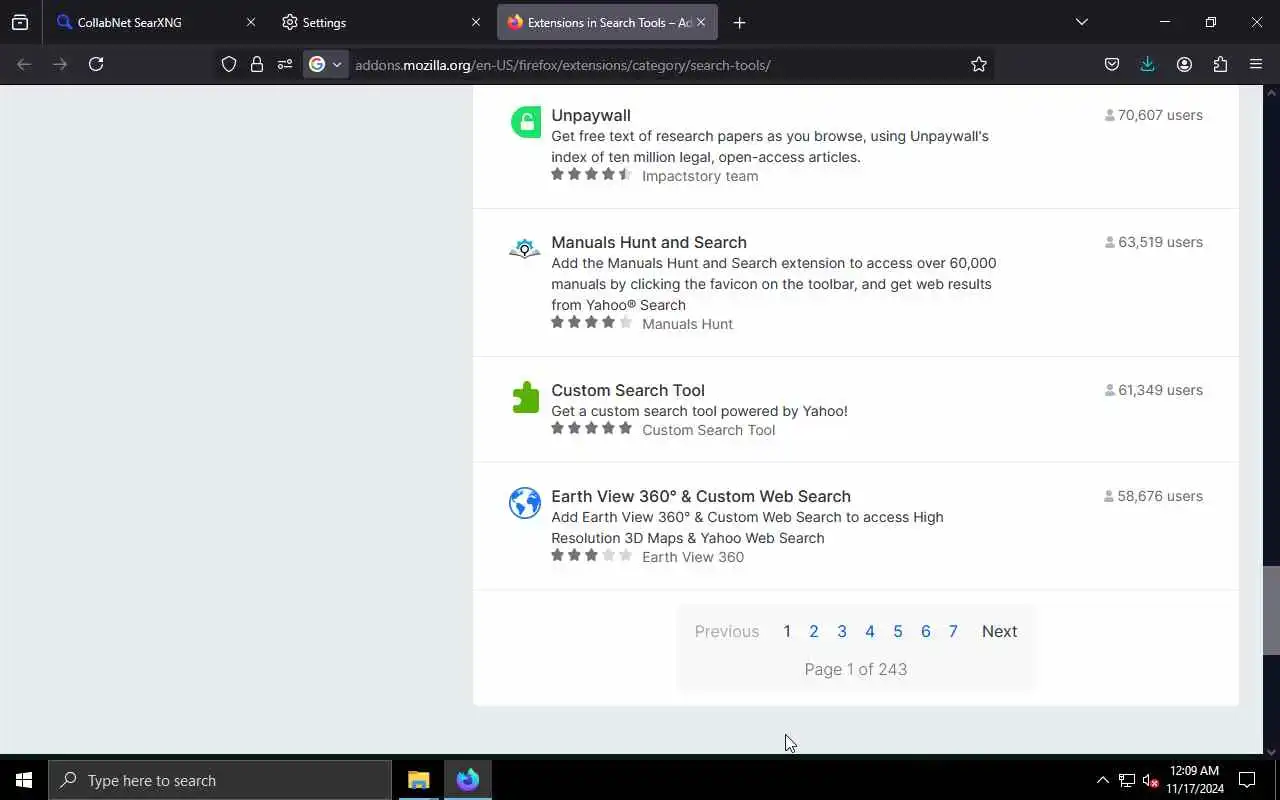Click the Impactstory team author text
The image size is (1280, 800).
pyautogui.click(x=700, y=176)
